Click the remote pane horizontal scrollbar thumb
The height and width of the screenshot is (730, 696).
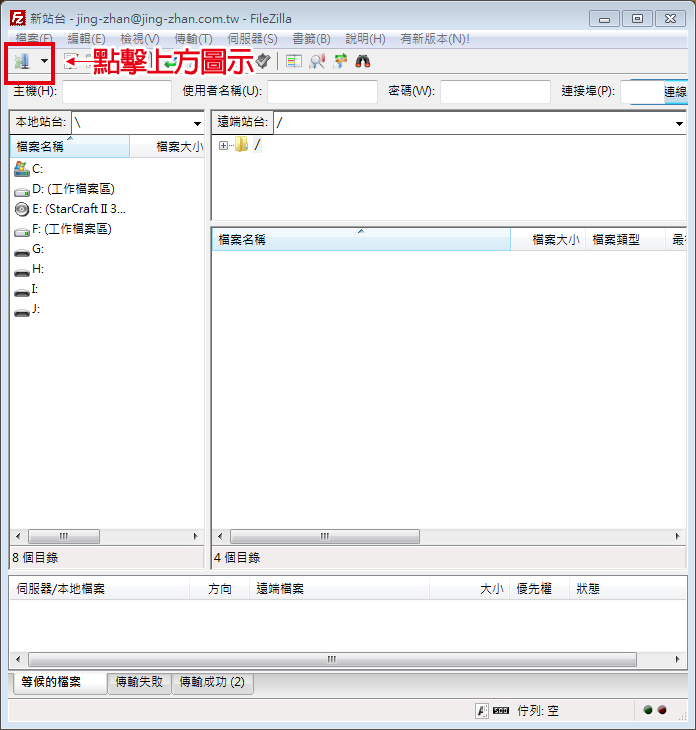tap(325, 536)
